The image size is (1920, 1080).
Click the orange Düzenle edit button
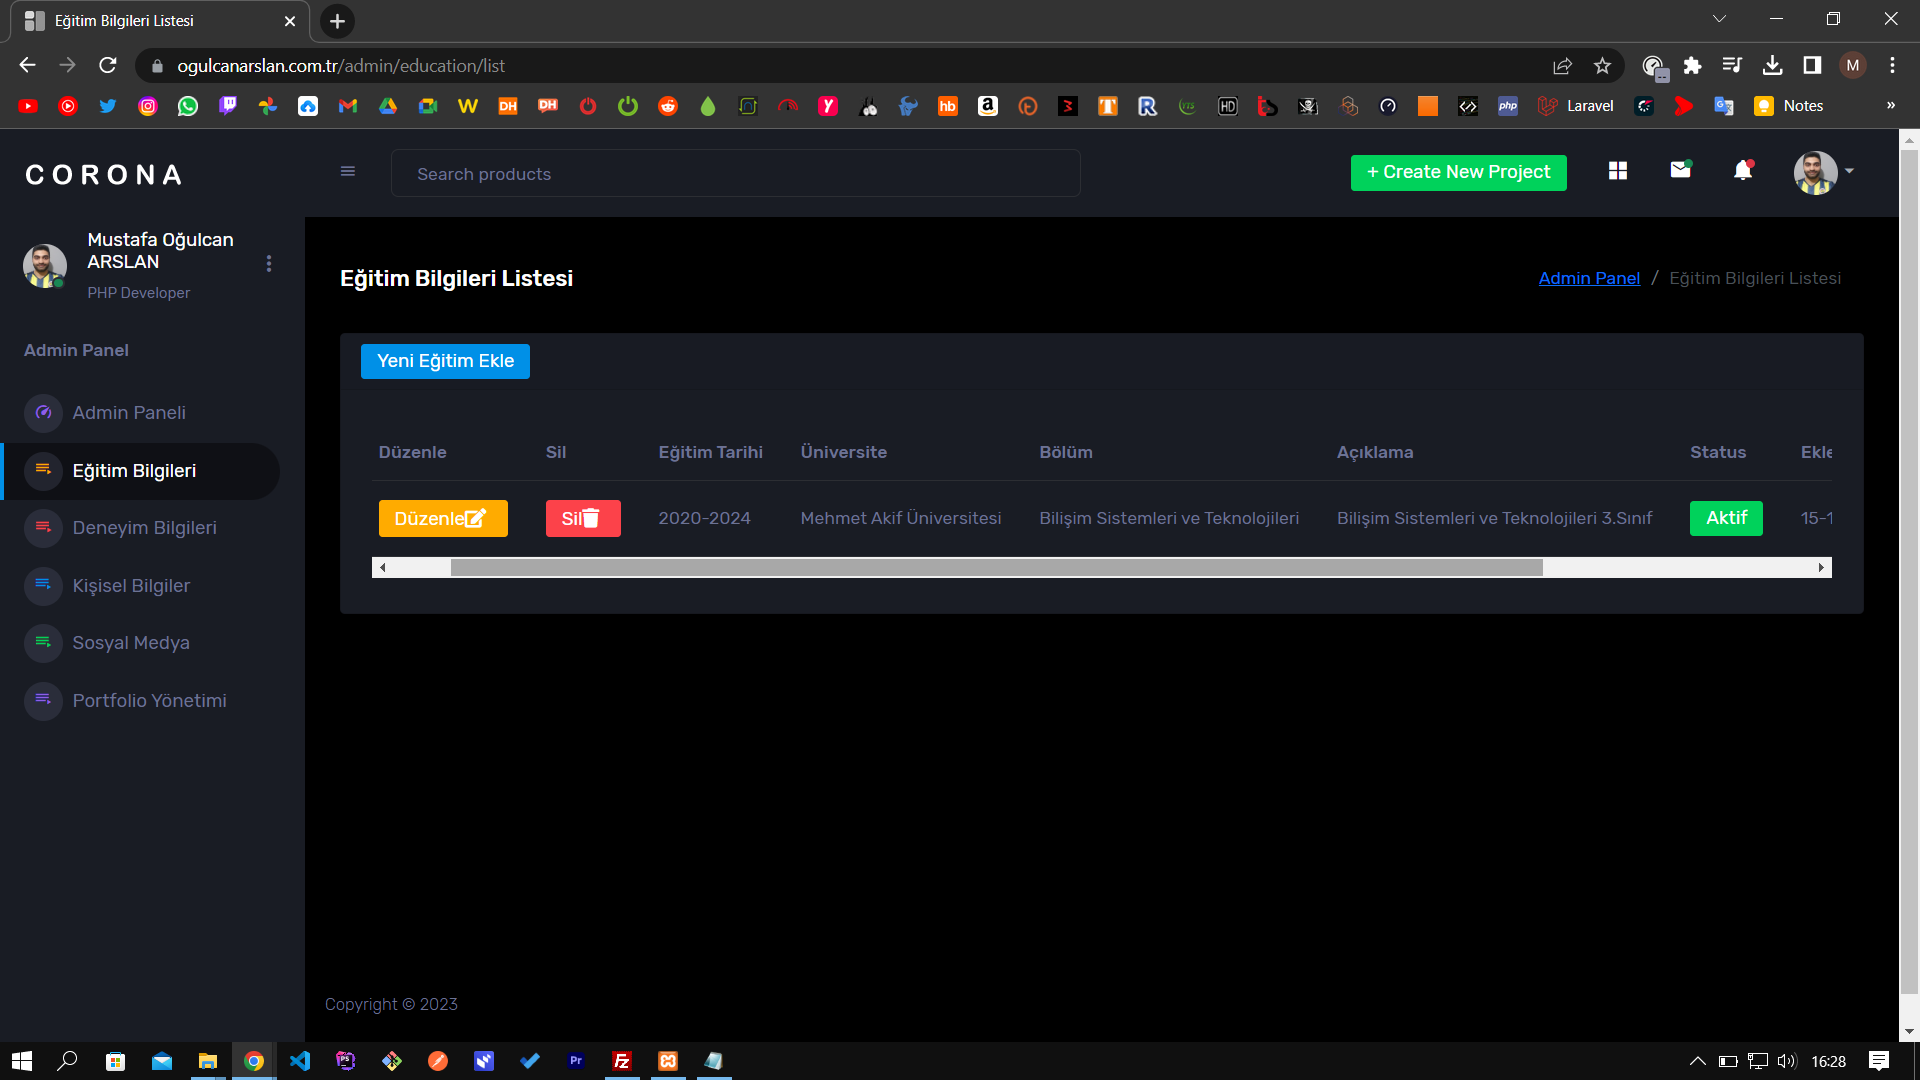(443, 518)
